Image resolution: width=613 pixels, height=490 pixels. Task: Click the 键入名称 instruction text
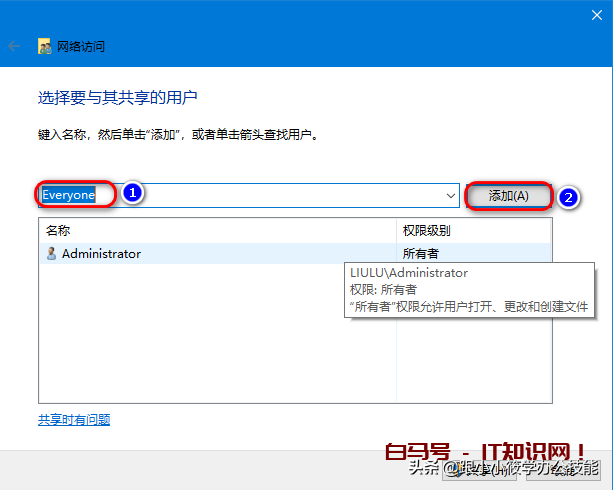pos(178,133)
